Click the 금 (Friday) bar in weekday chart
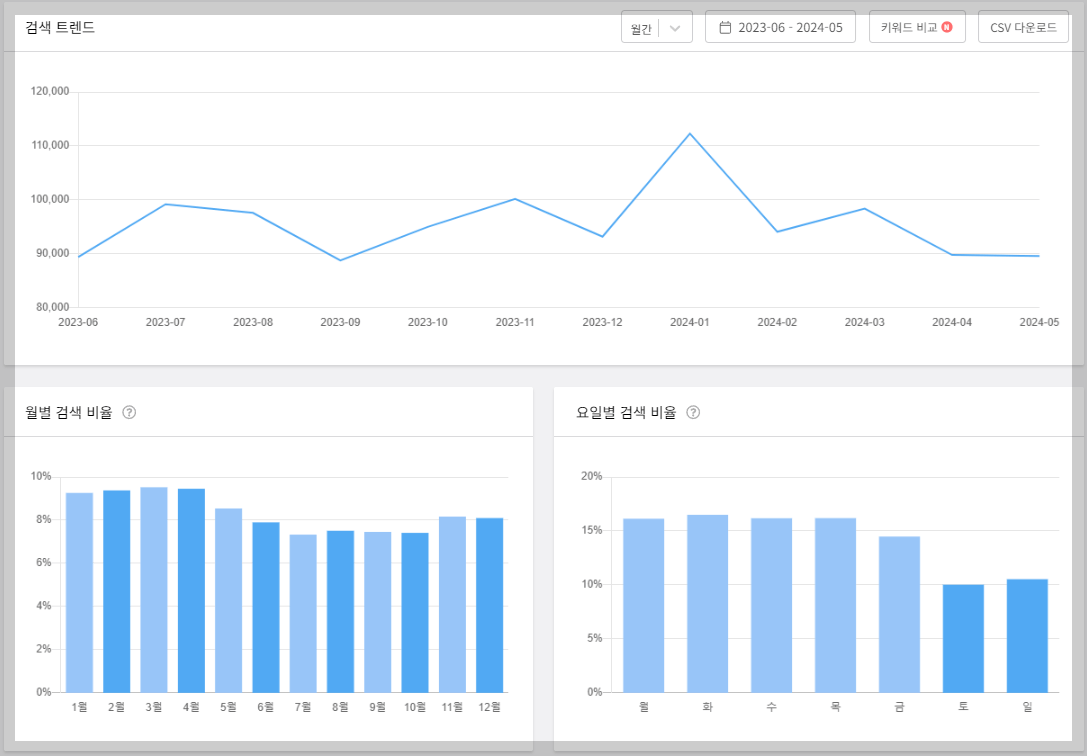The image size is (1087, 756). 899,614
